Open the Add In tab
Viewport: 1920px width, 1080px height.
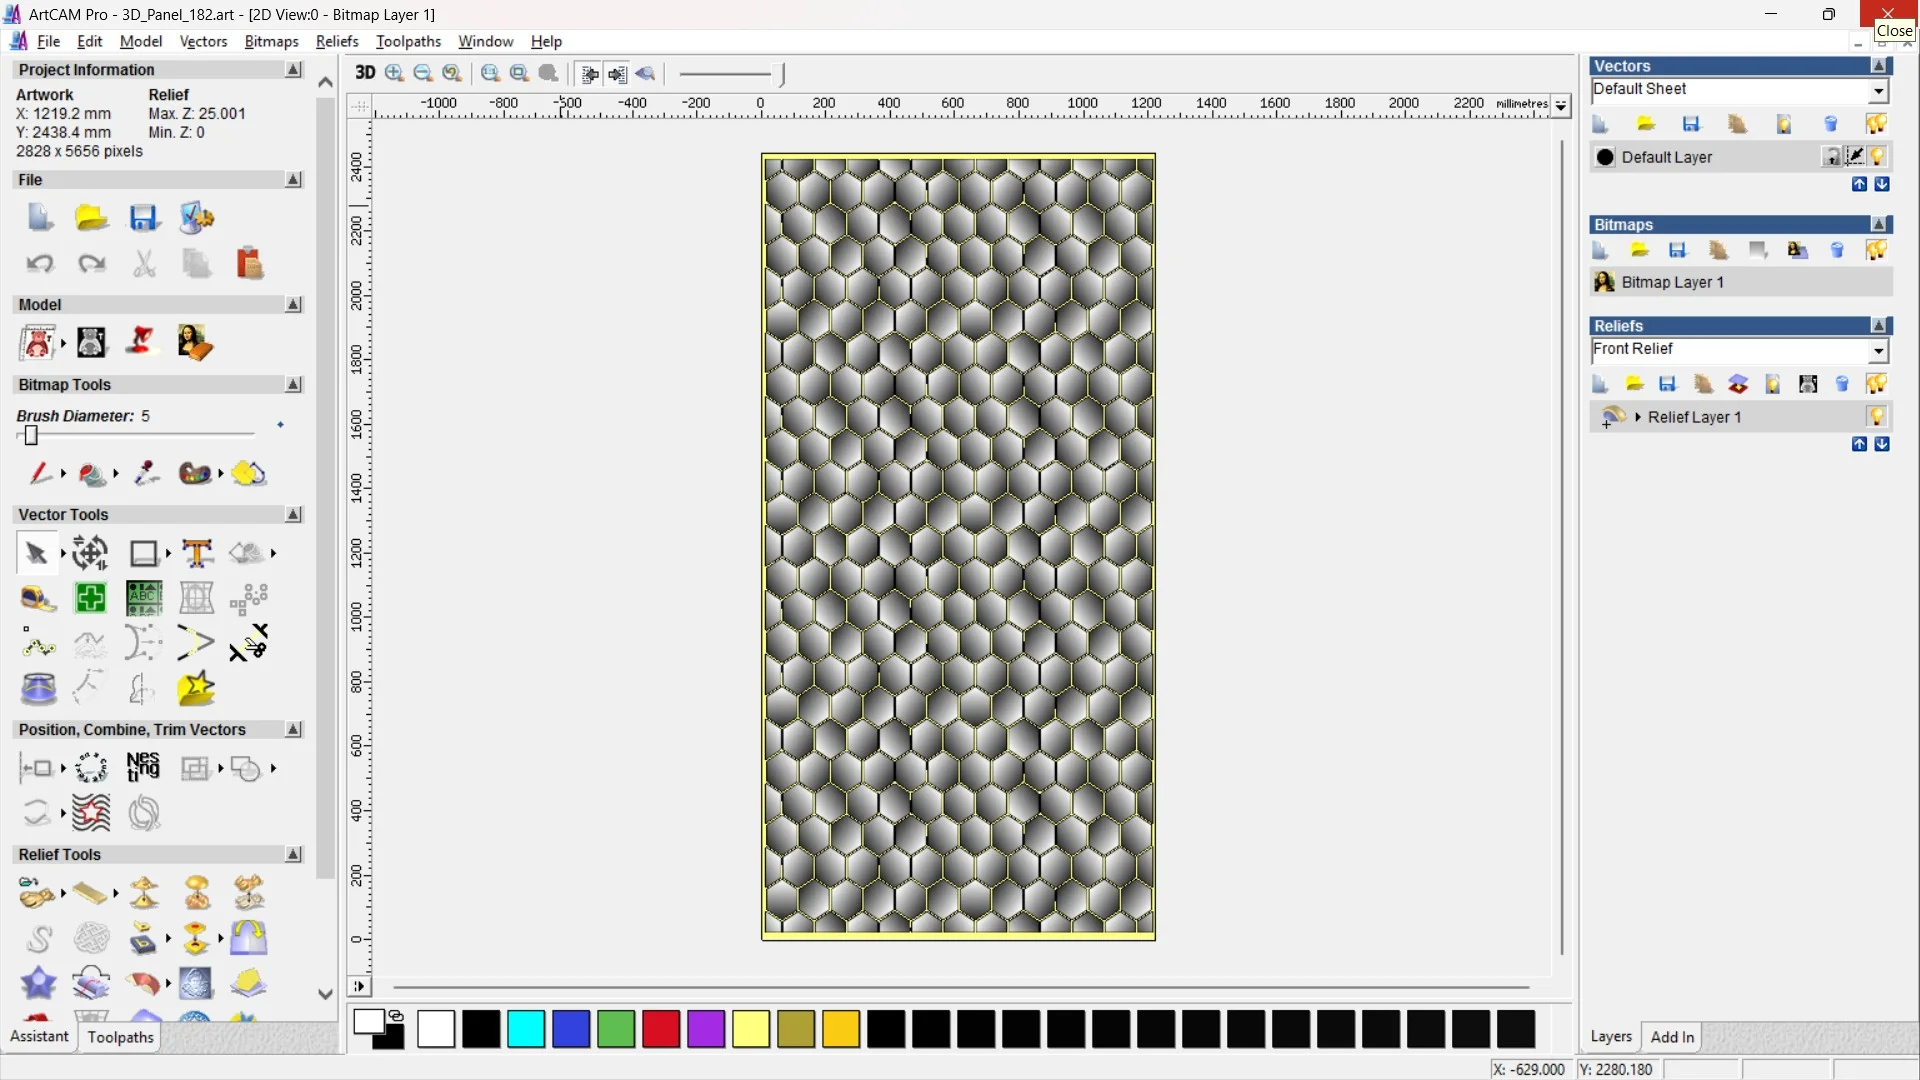coord(1672,1037)
